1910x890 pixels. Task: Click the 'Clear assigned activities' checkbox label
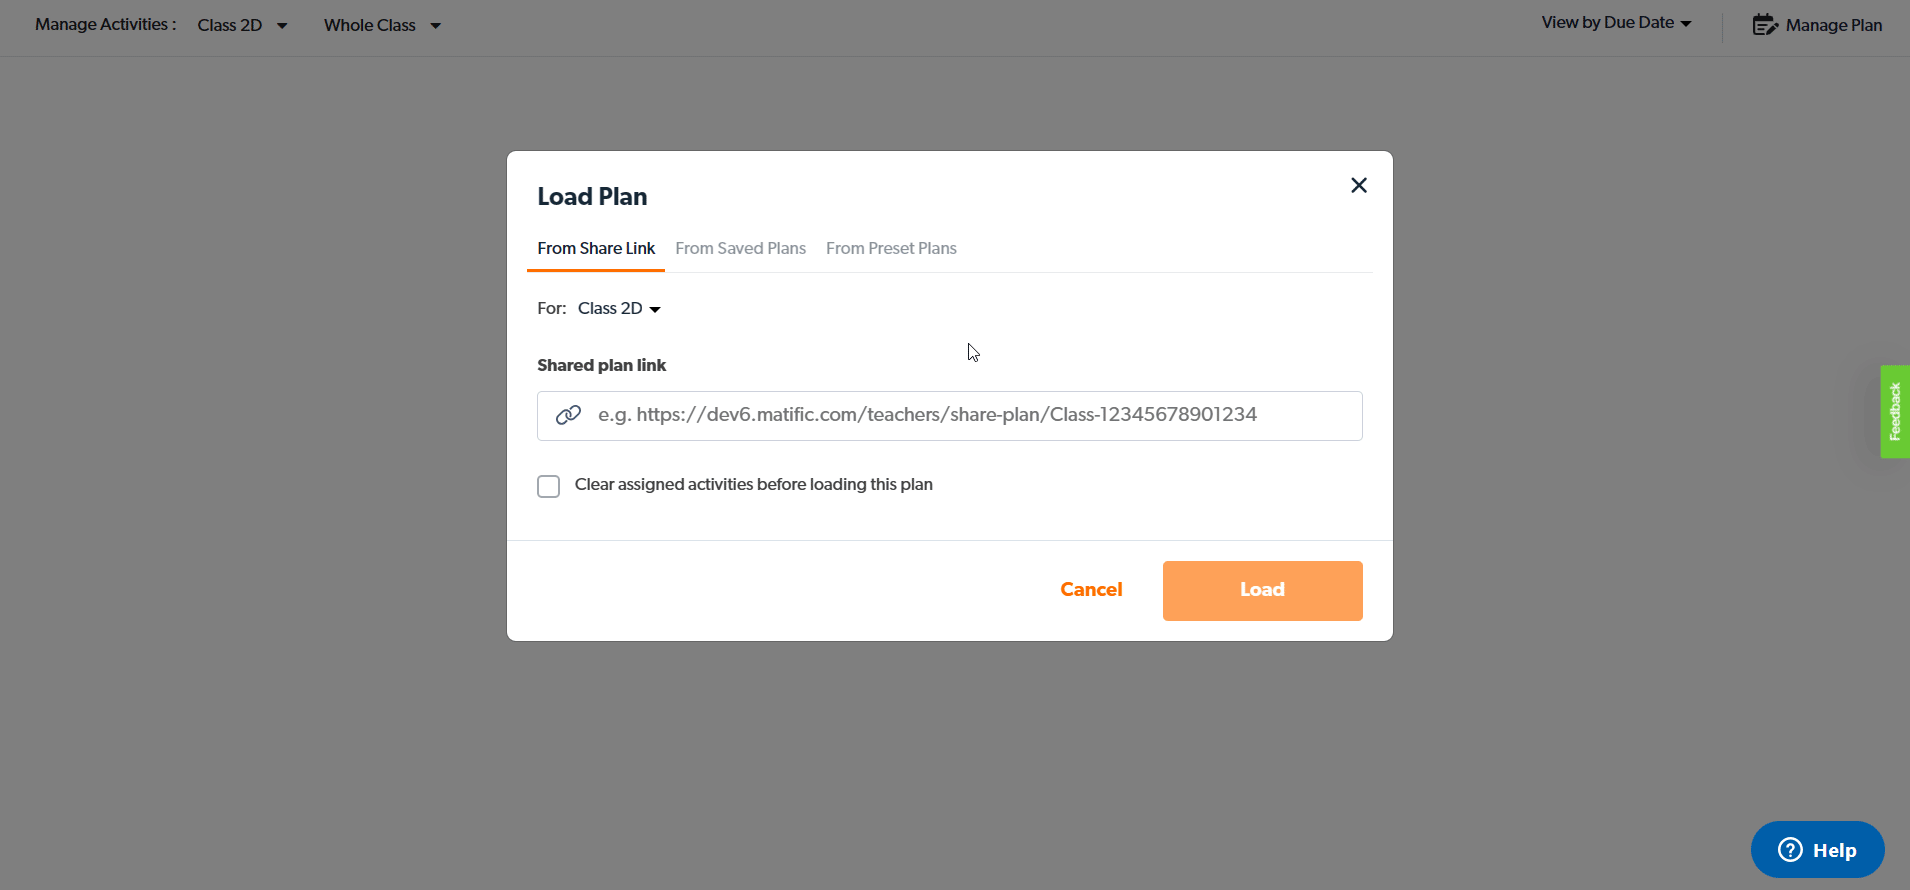(x=753, y=485)
